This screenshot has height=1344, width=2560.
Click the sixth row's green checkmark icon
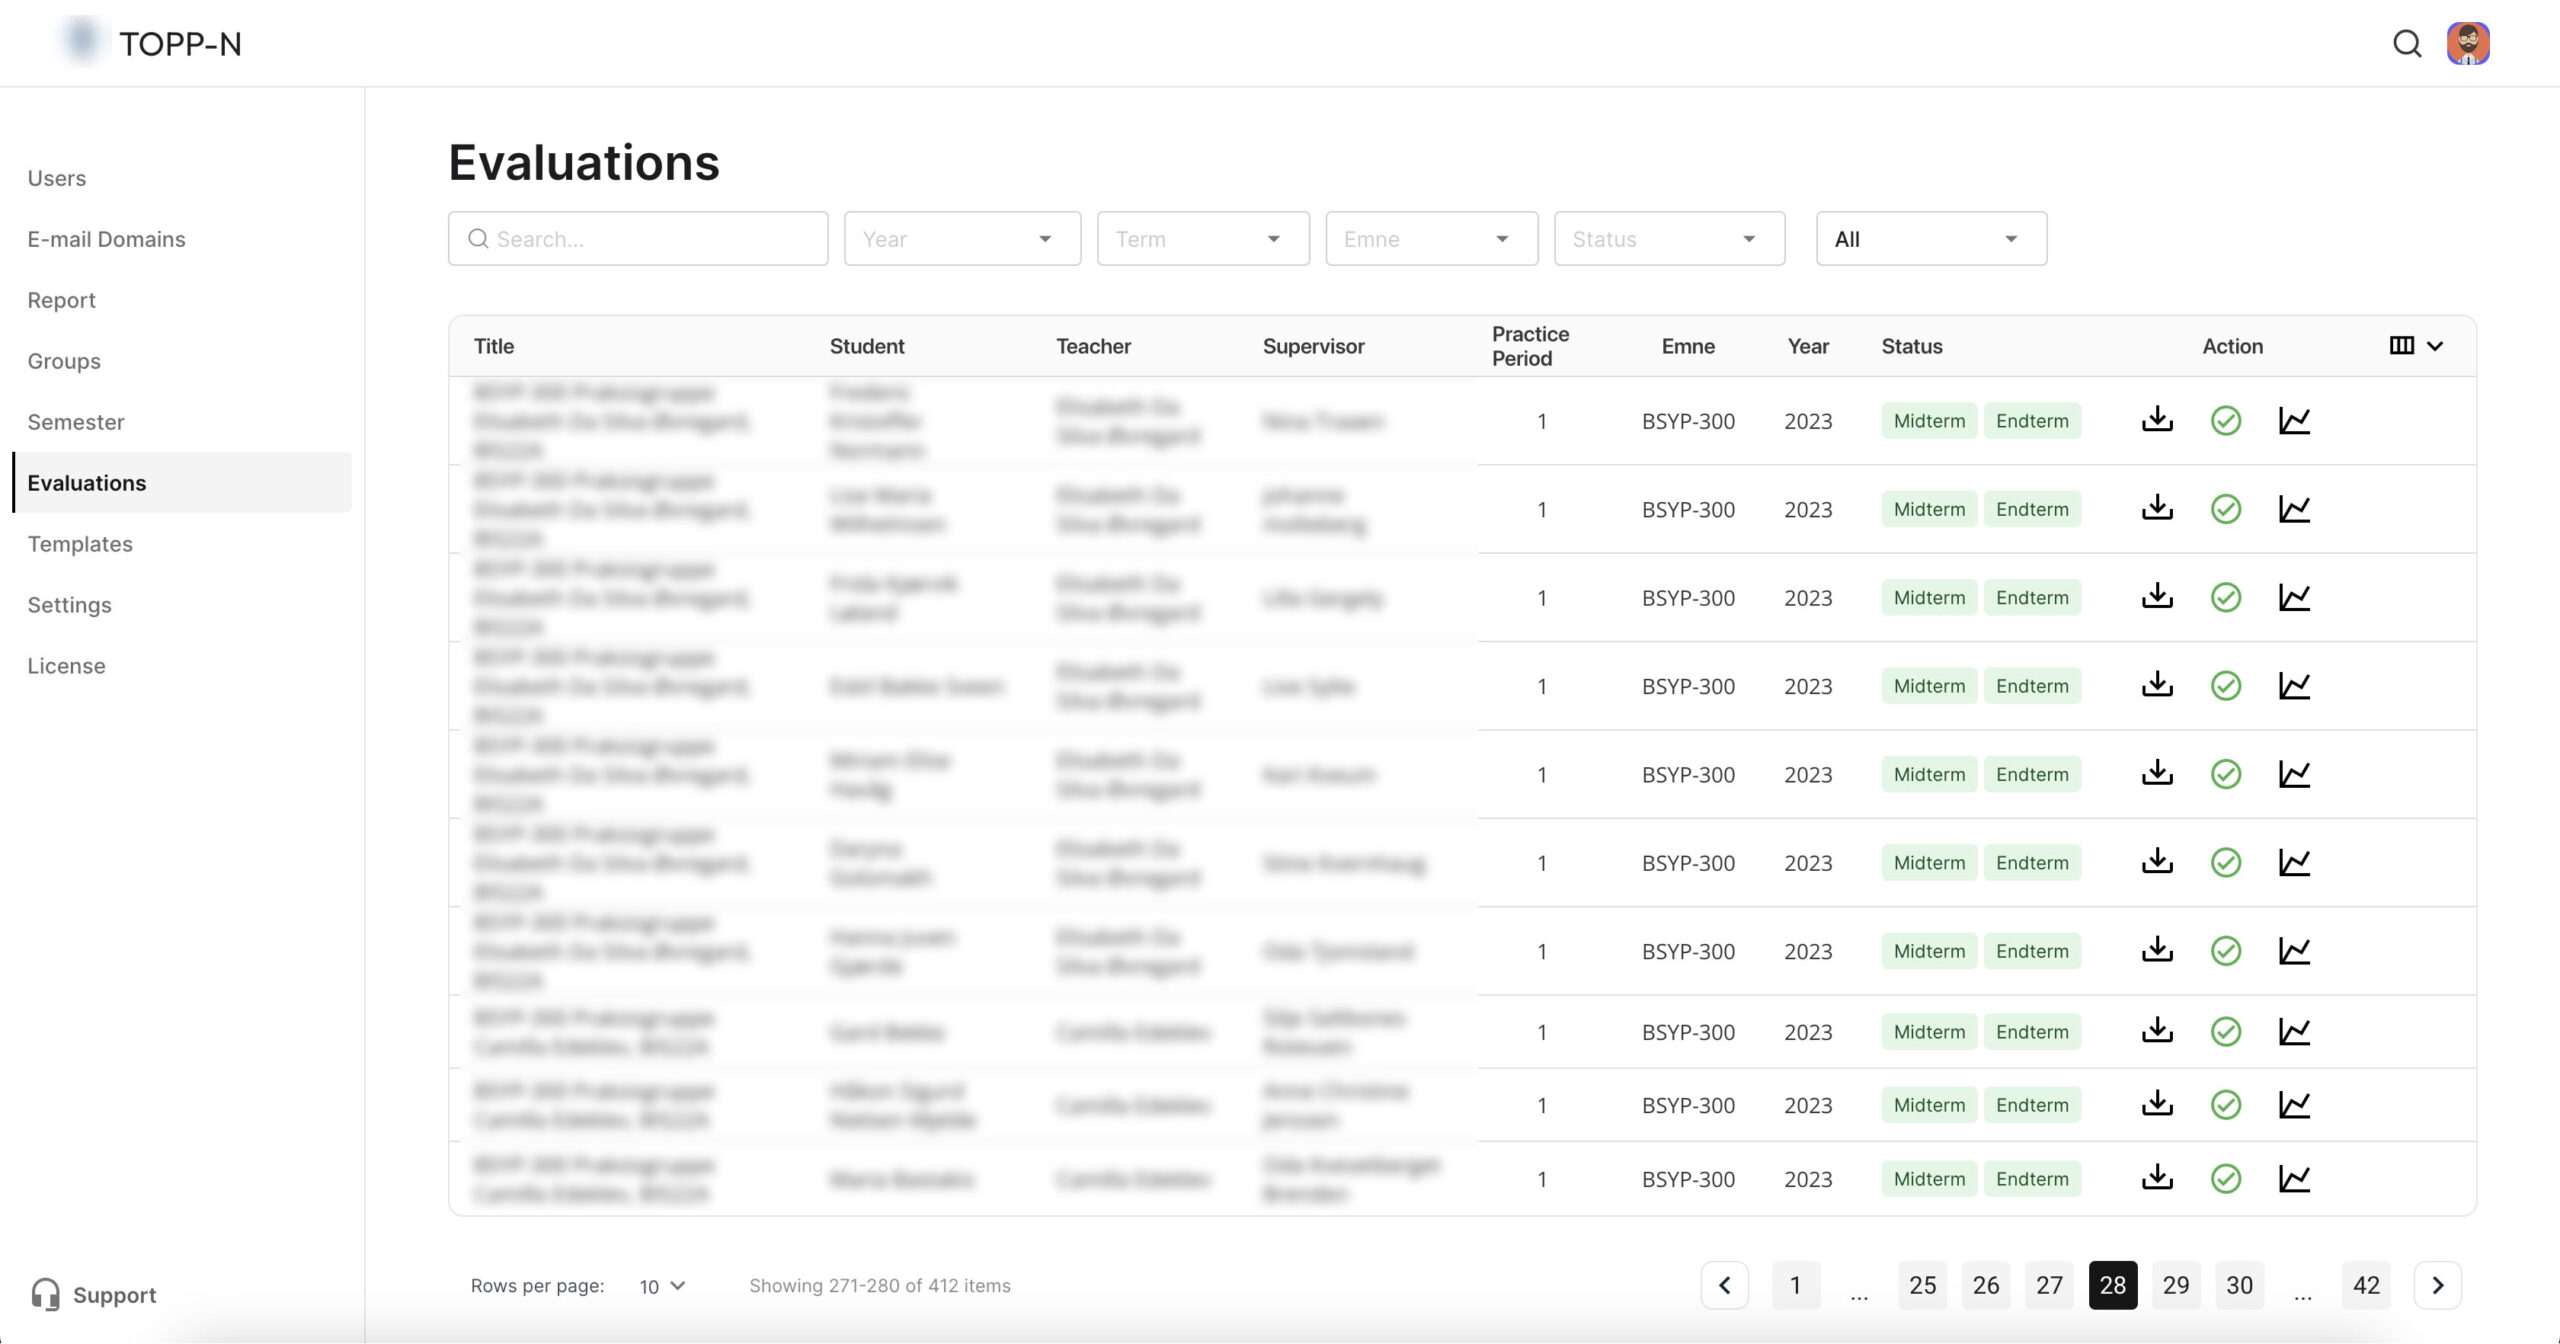pyautogui.click(x=2225, y=862)
